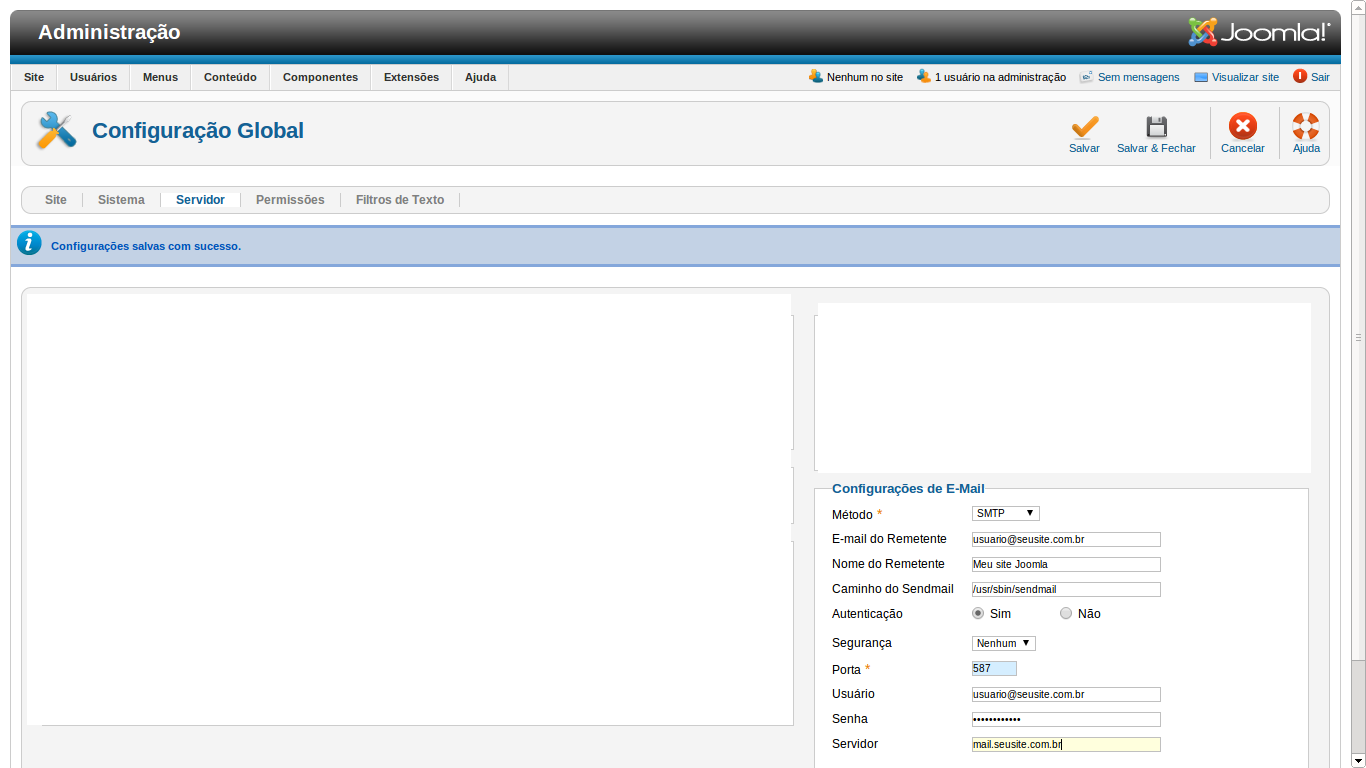Click the Autenticação label
Image resolution: width=1366 pixels, height=768 pixels.
pyautogui.click(x=867, y=614)
